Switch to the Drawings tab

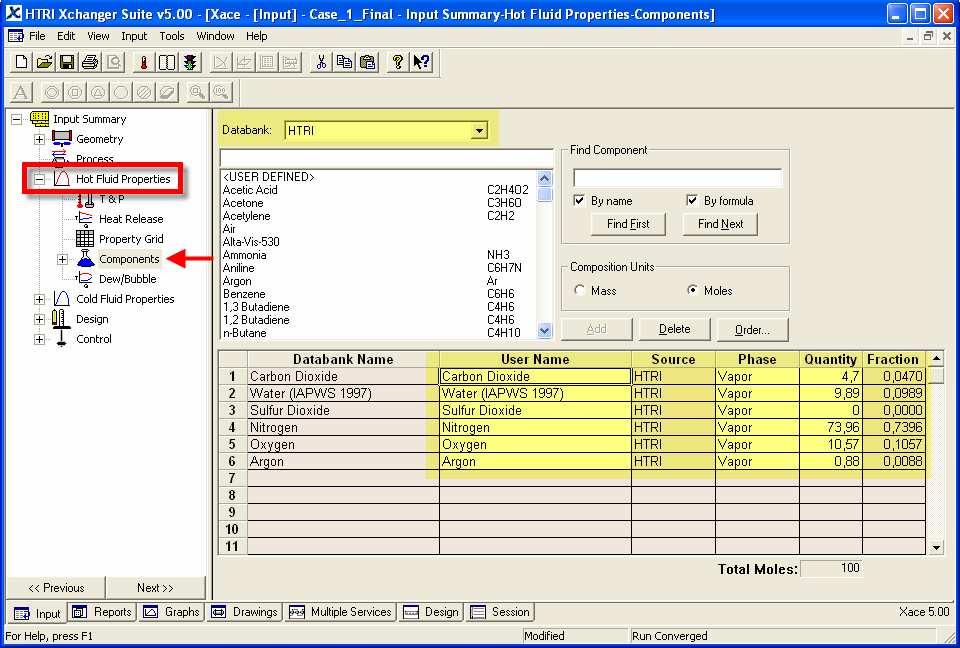coord(245,612)
